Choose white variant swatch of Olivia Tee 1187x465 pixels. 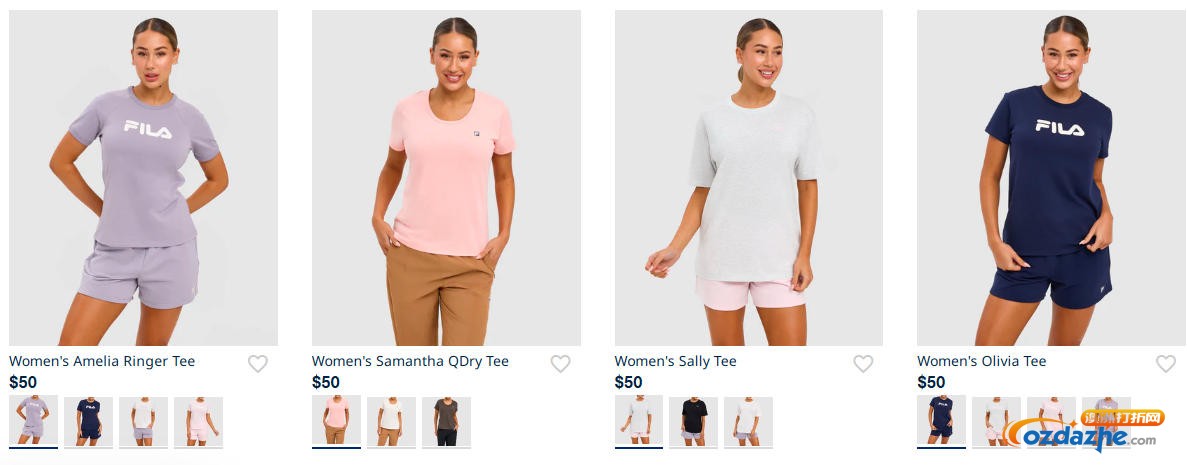click(x=996, y=421)
